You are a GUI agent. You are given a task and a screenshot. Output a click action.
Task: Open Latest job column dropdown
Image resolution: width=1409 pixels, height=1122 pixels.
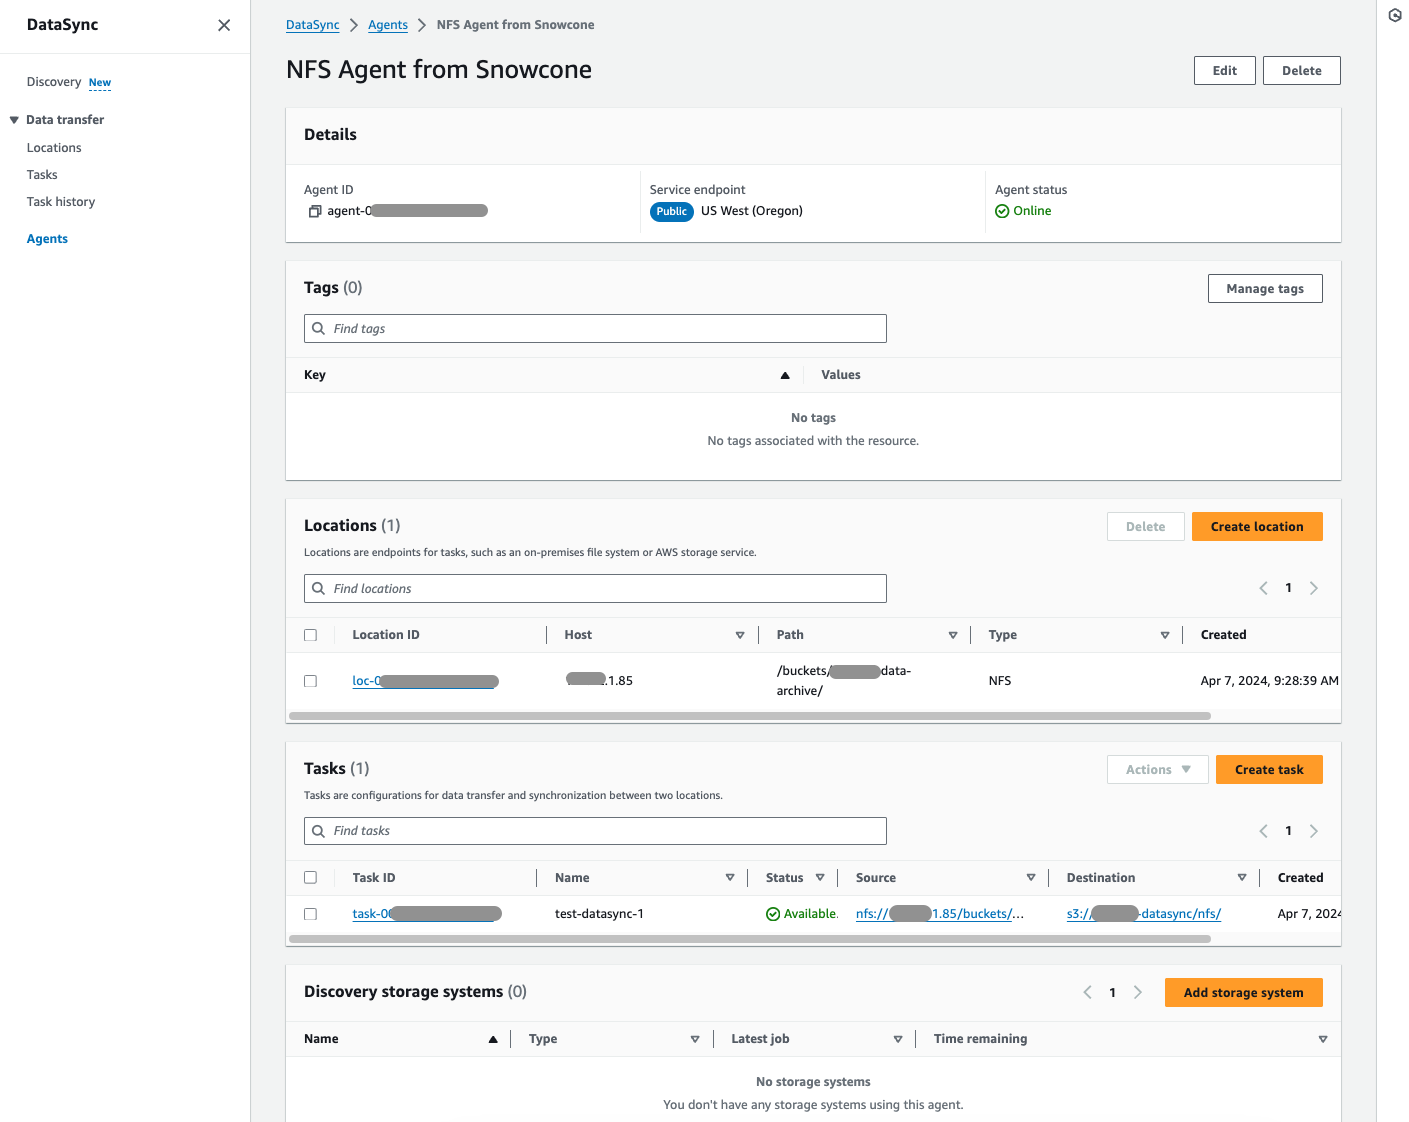[898, 1039]
